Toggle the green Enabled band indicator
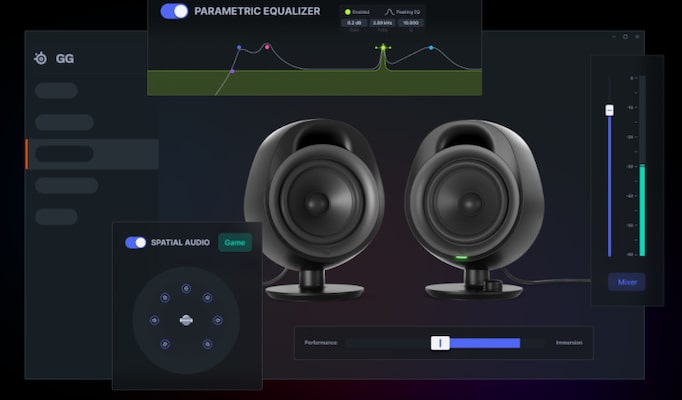This screenshot has height=400, width=682. pos(347,12)
